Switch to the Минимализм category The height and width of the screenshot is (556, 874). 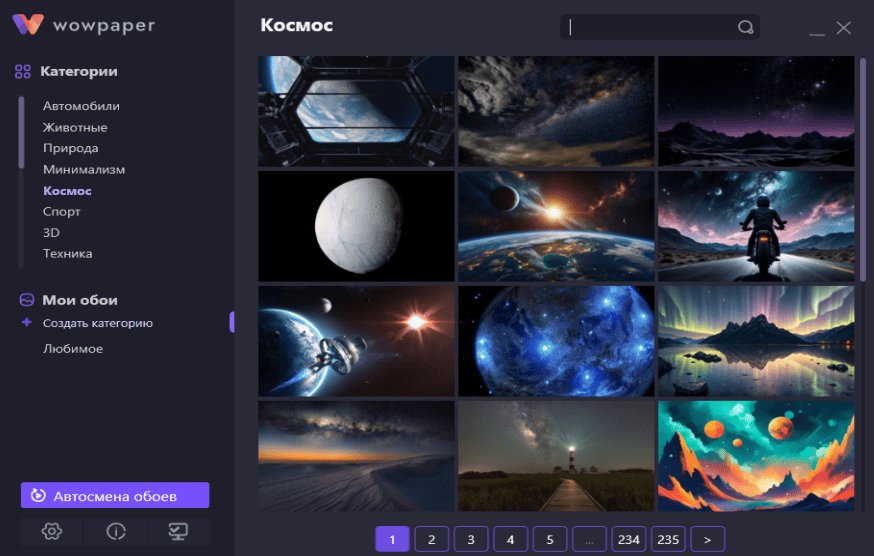(84, 169)
